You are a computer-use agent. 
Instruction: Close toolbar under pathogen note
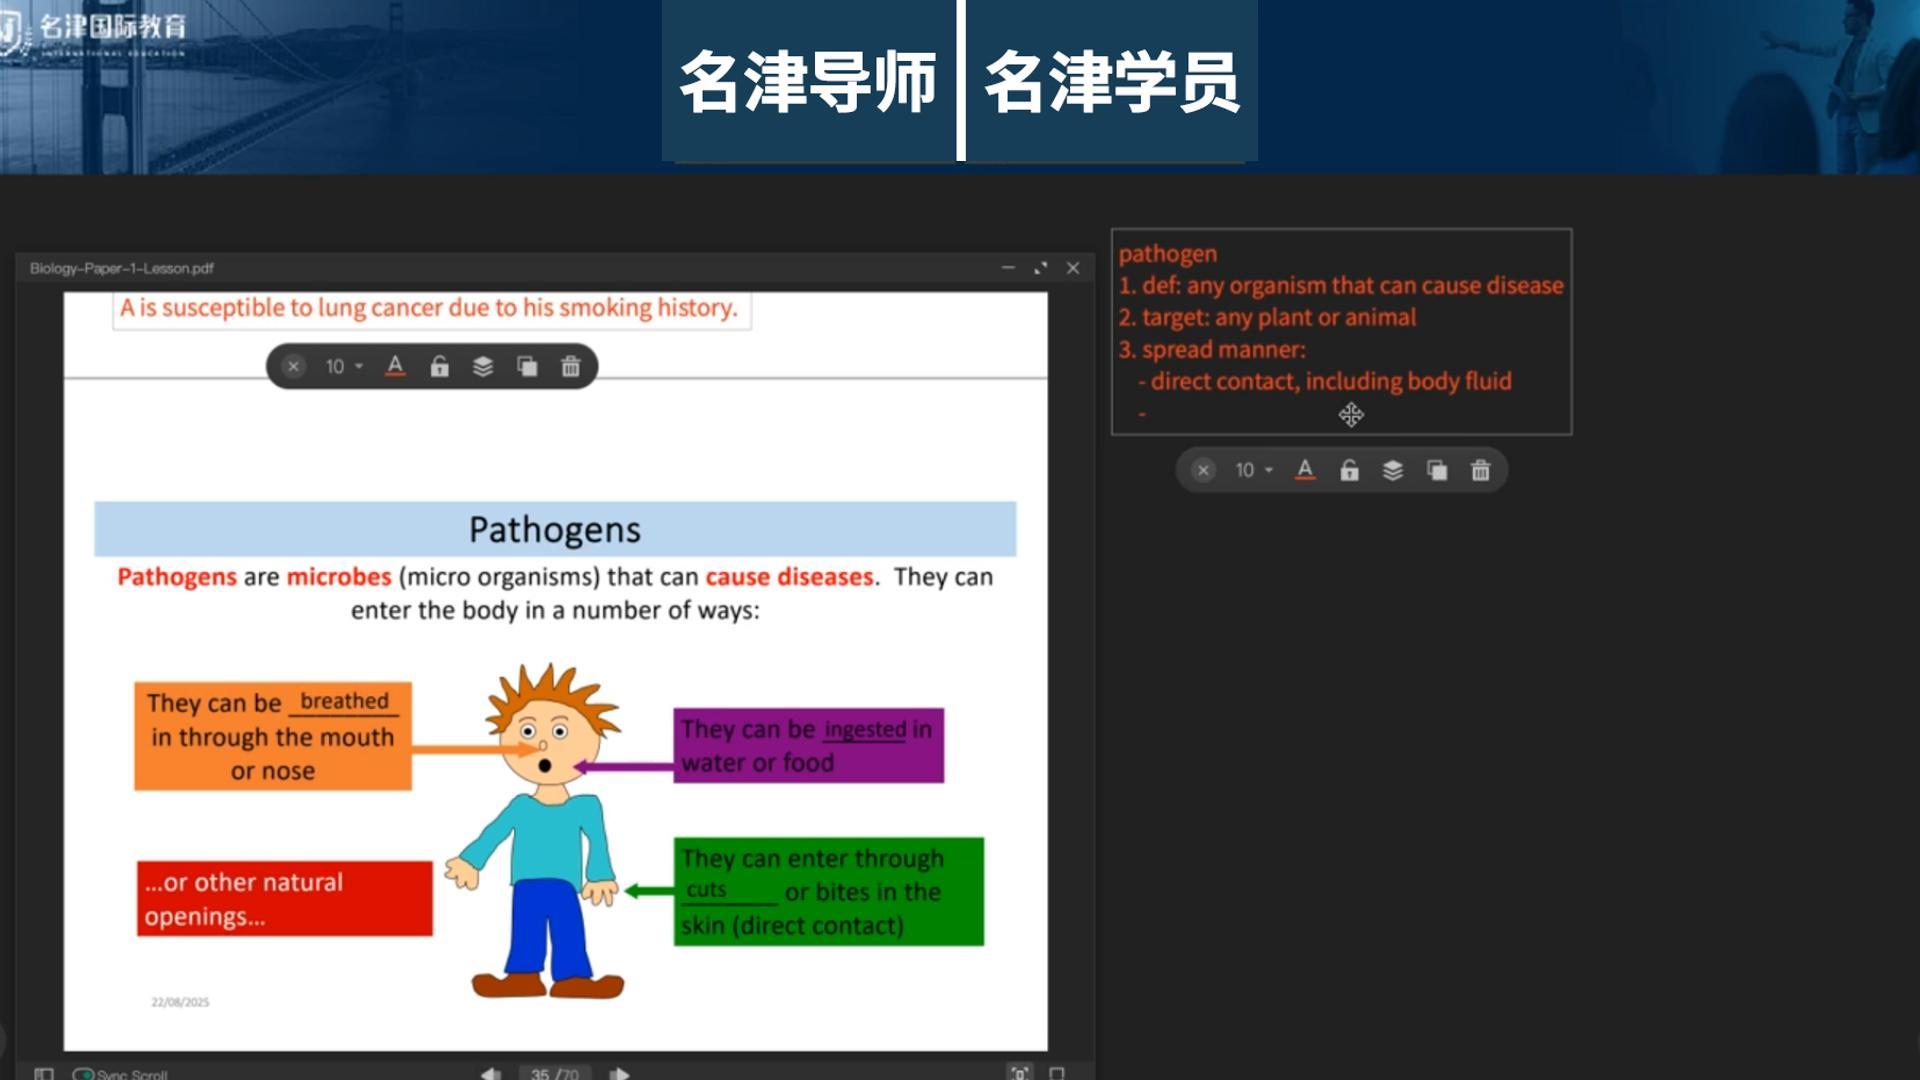tap(1203, 470)
